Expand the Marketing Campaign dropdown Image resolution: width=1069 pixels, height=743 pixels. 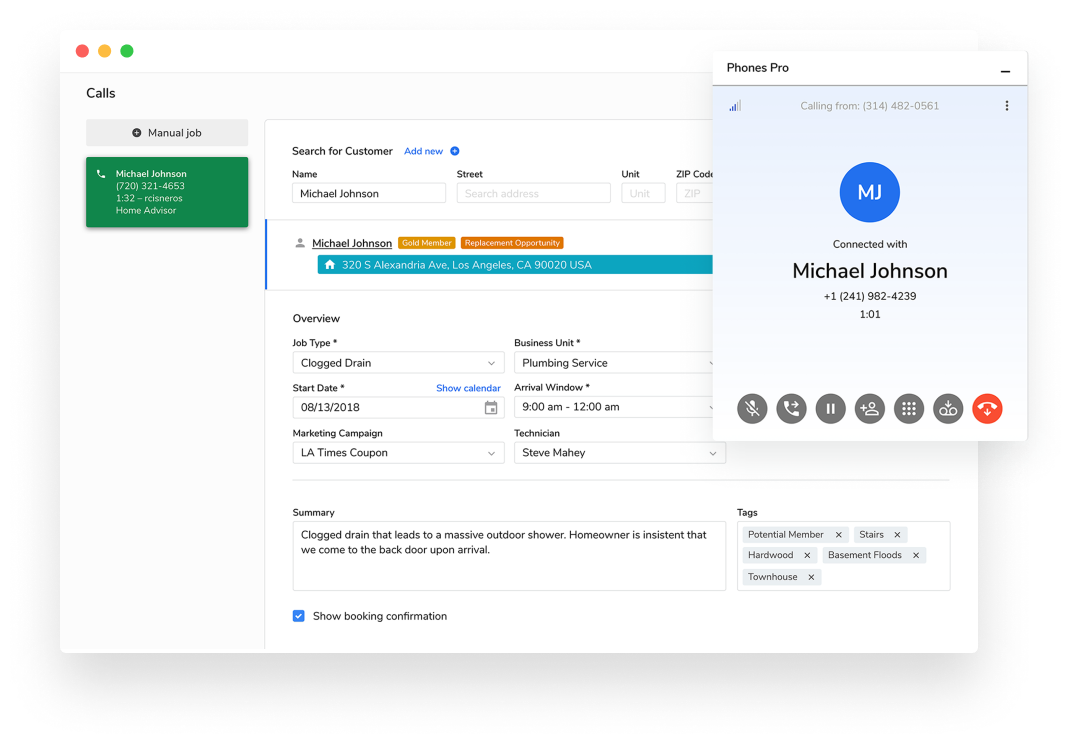(x=398, y=453)
